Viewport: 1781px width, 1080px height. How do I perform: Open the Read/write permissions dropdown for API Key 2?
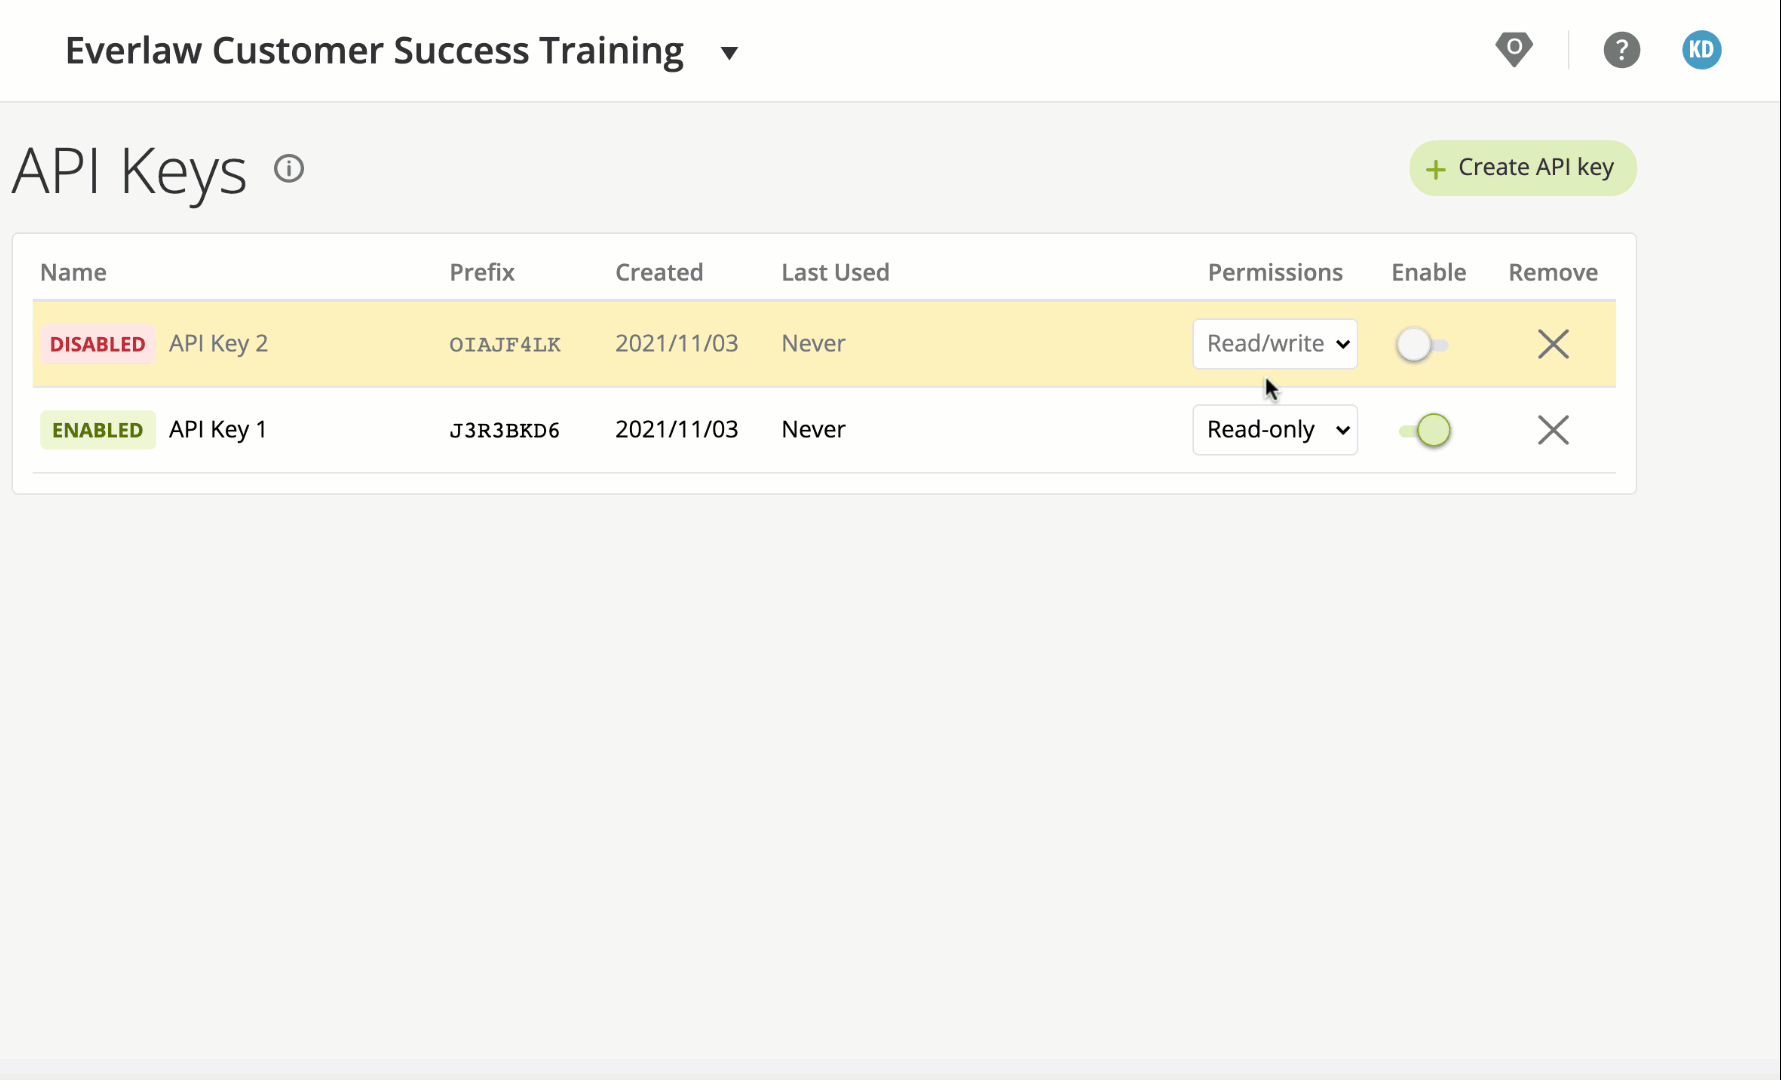1275,344
